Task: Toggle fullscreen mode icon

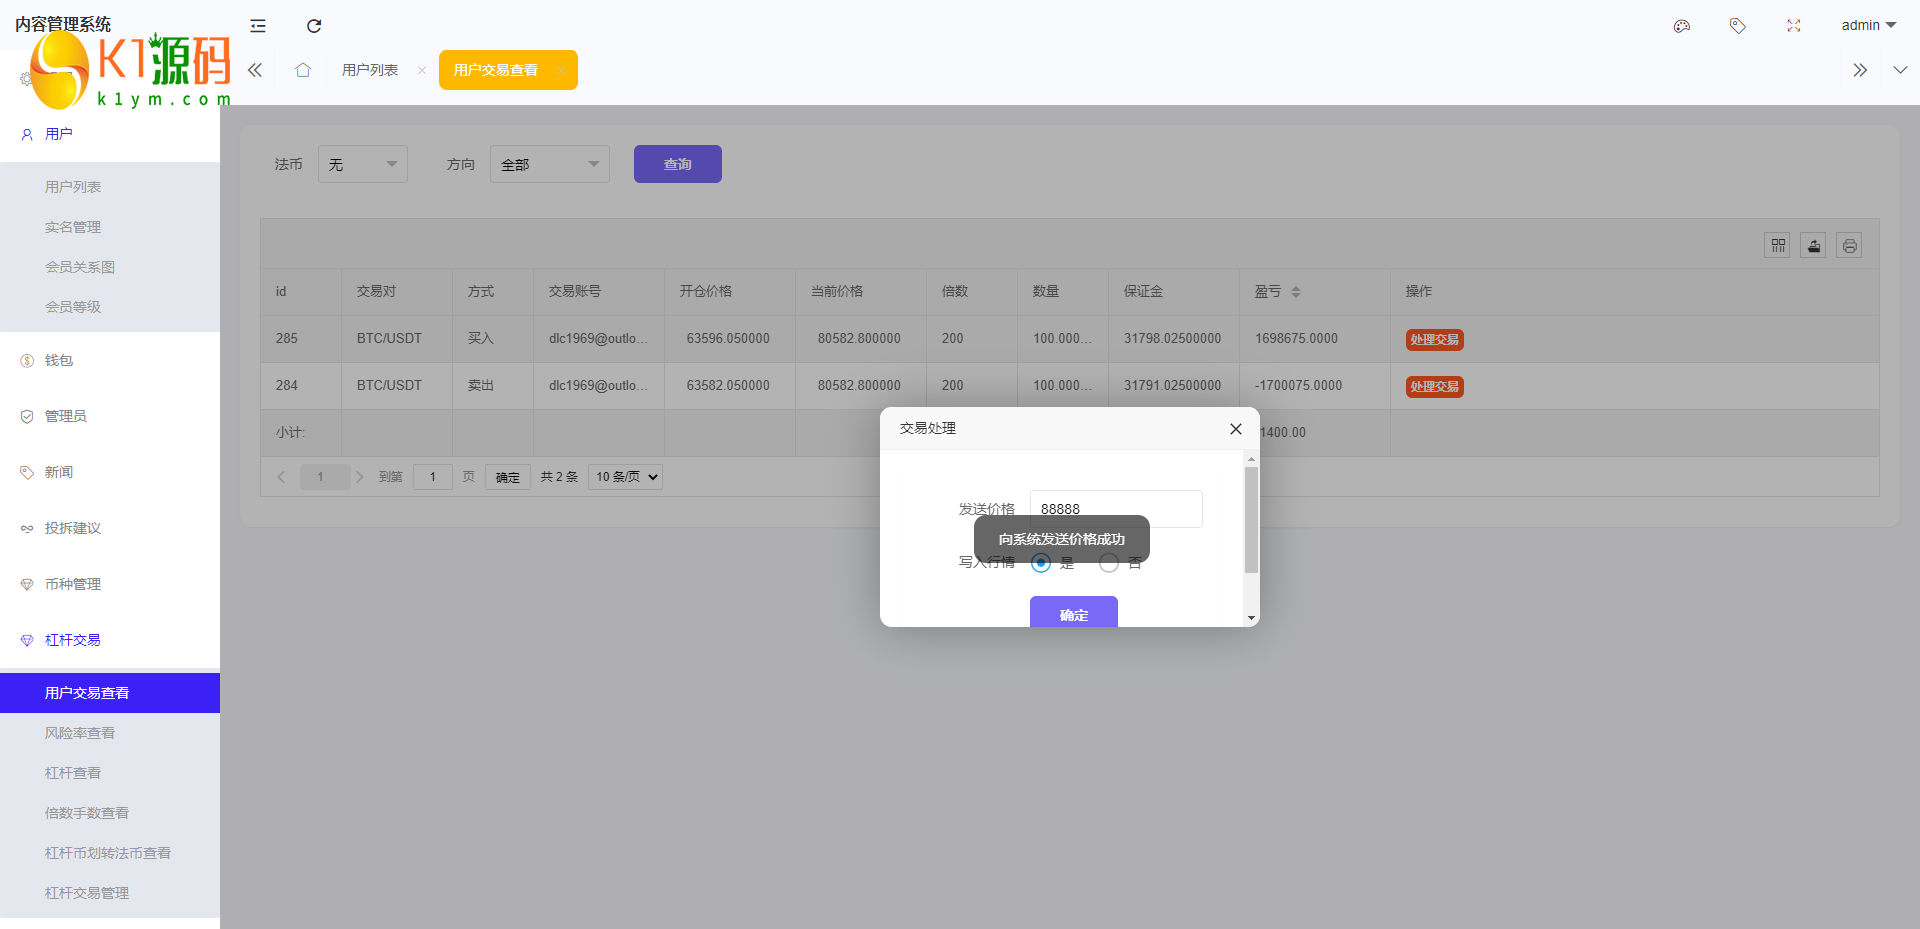Action: tap(1794, 26)
